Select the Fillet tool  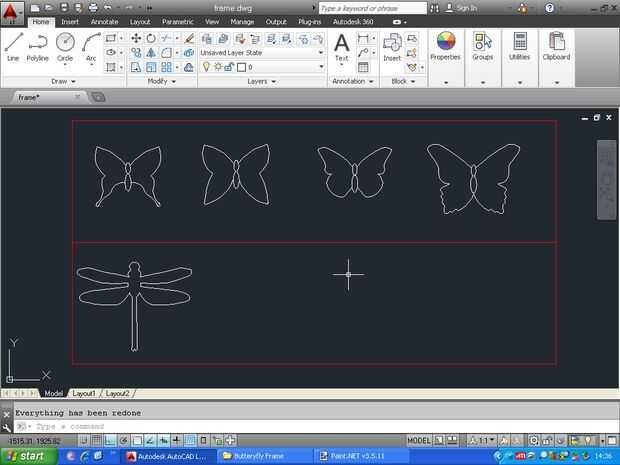pos(166,53)
